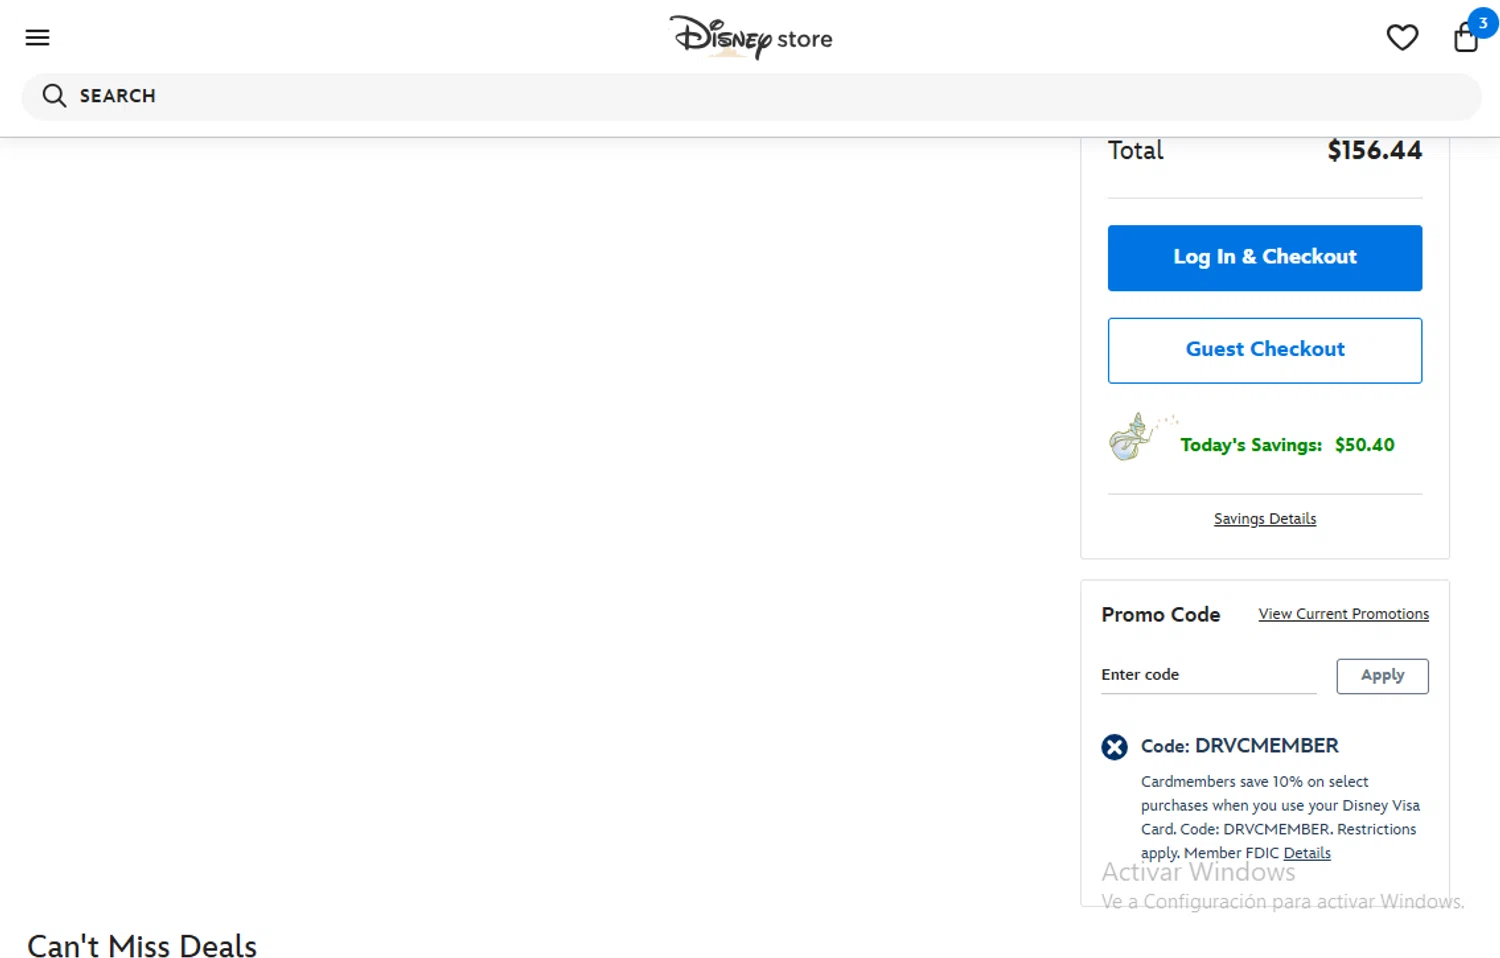Click the Promo Code heading

[1160, 615]
